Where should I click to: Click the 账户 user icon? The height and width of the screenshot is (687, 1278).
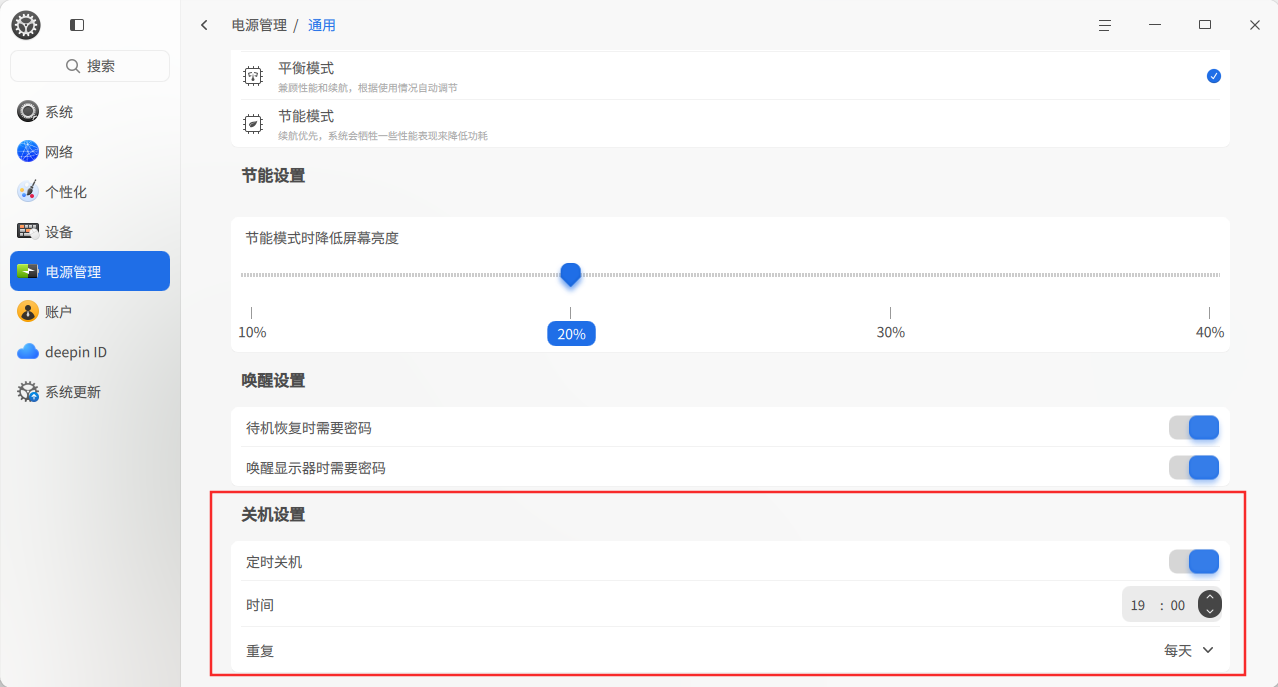point(28,312)
